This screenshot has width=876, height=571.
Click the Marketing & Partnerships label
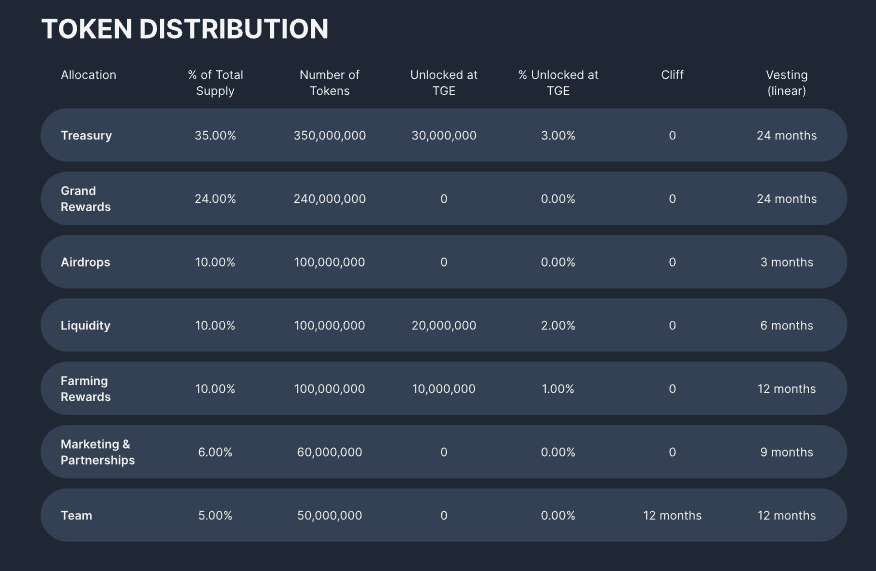97,452
